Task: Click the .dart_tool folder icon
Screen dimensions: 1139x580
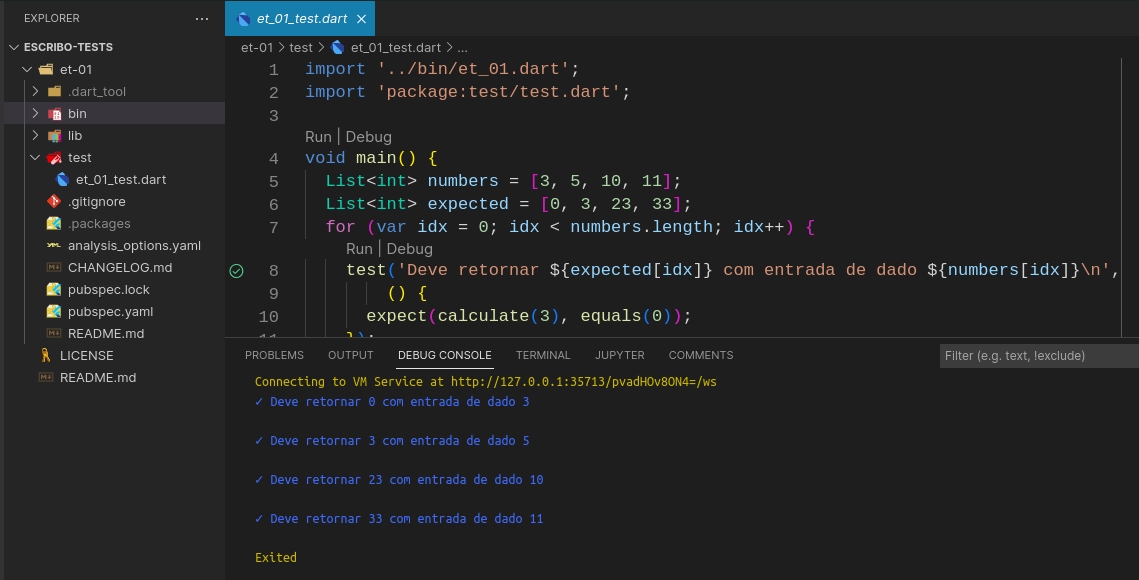Action: 54,92
